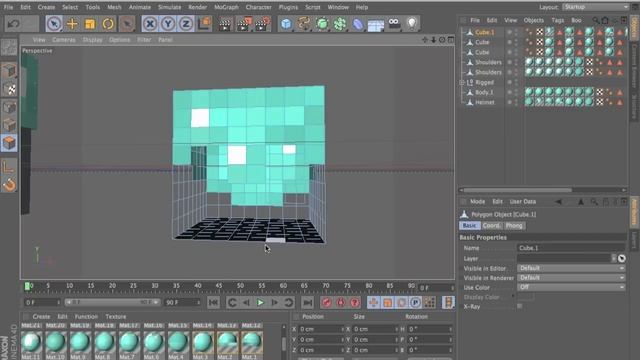Screen dimensions: 640x360
Task: Open Edit Render Settings clapperboard icon
Action: (x=262, y=24)
